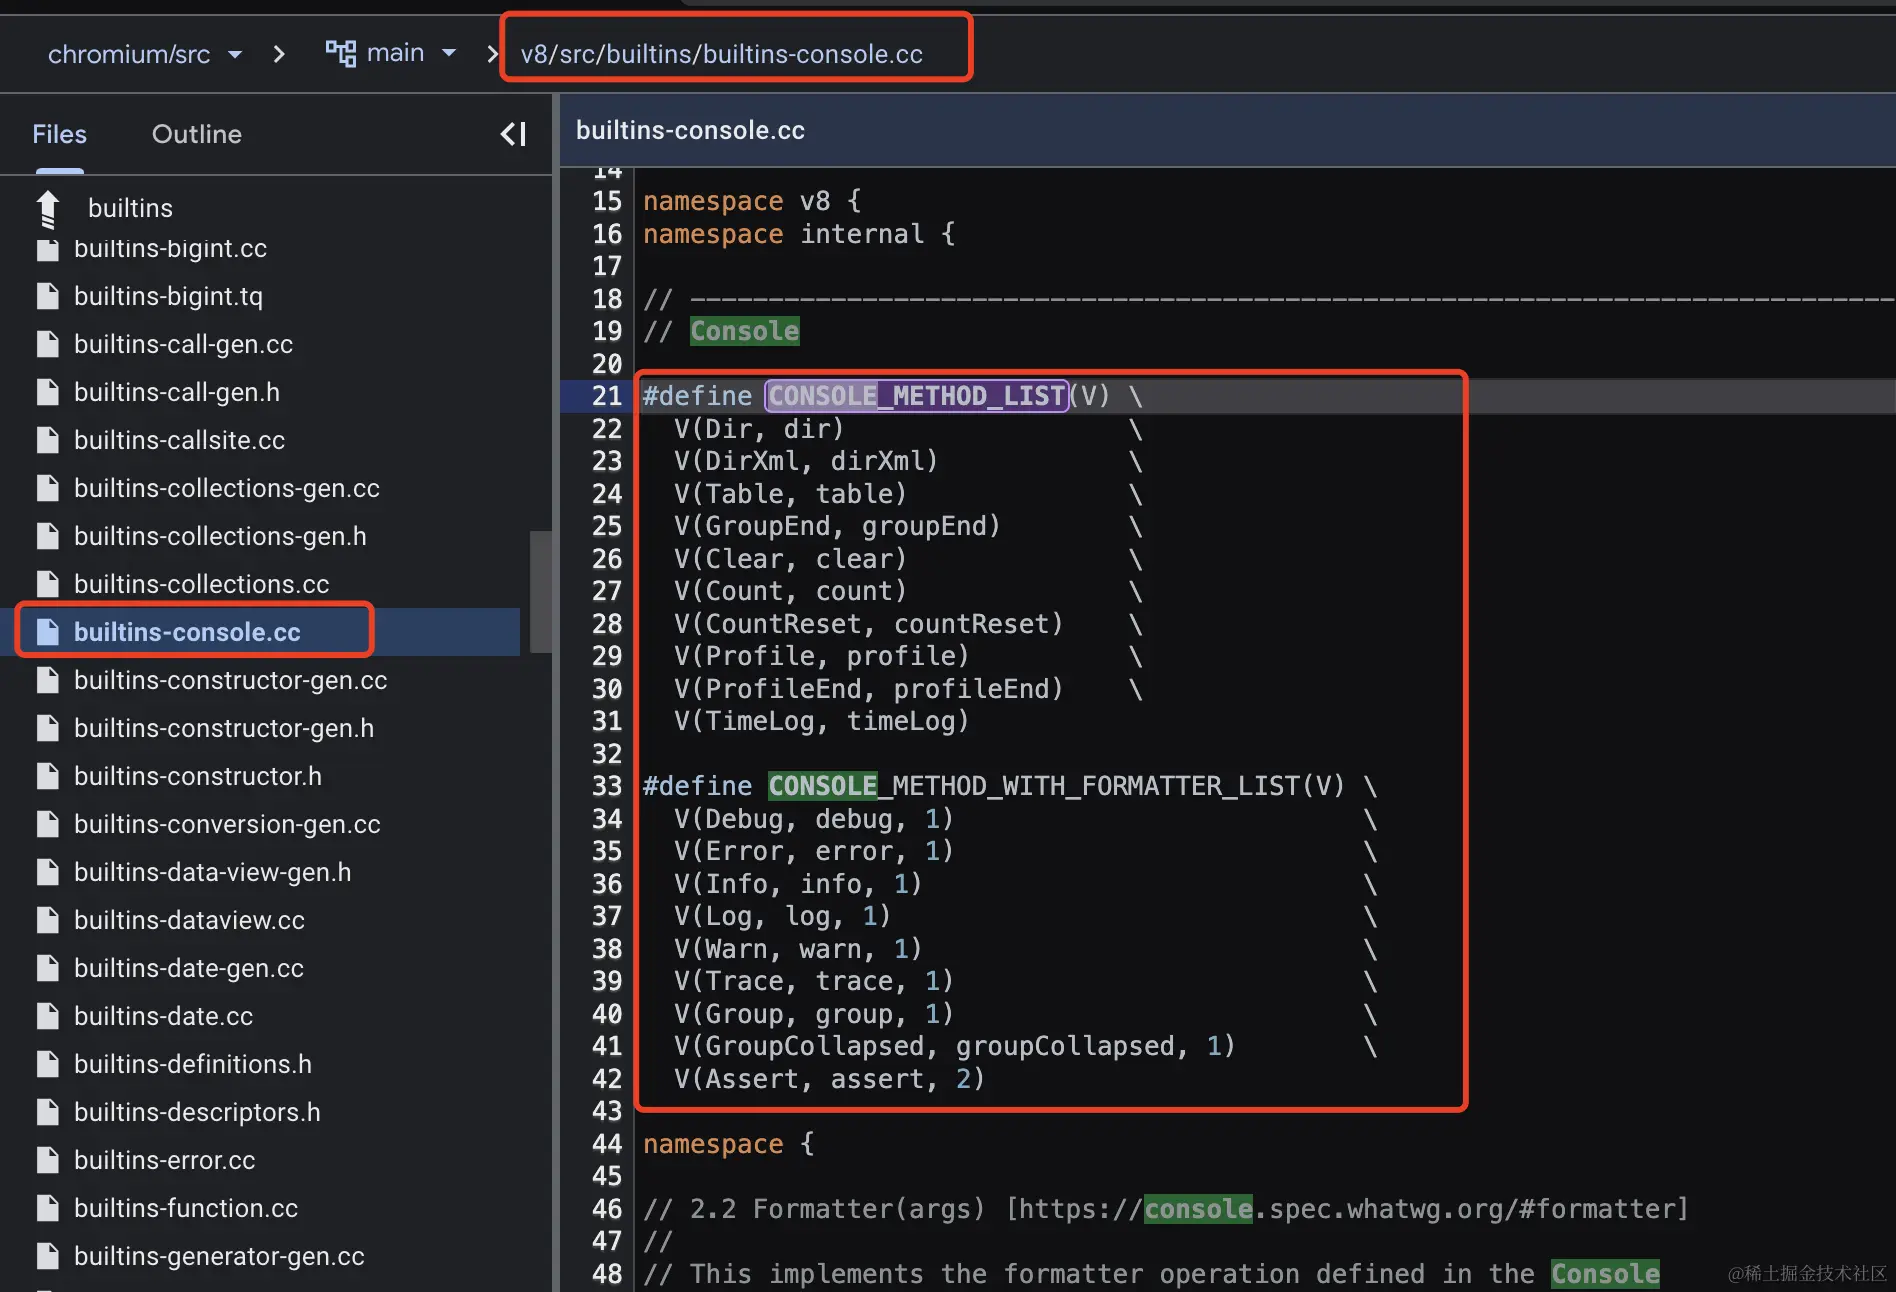
Task: Click highlighted Console comment on line 19
Action: coord(744,331)
